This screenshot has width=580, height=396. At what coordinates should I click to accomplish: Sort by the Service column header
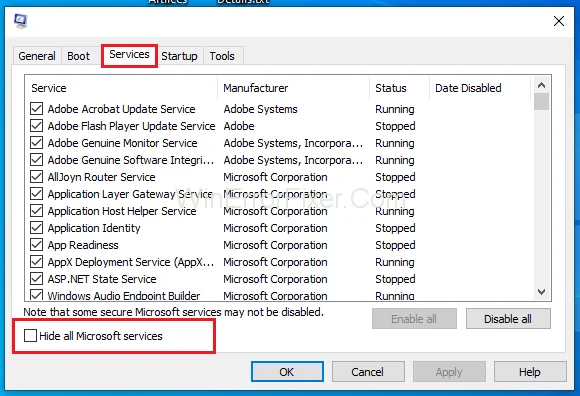(x=122, y=88)
